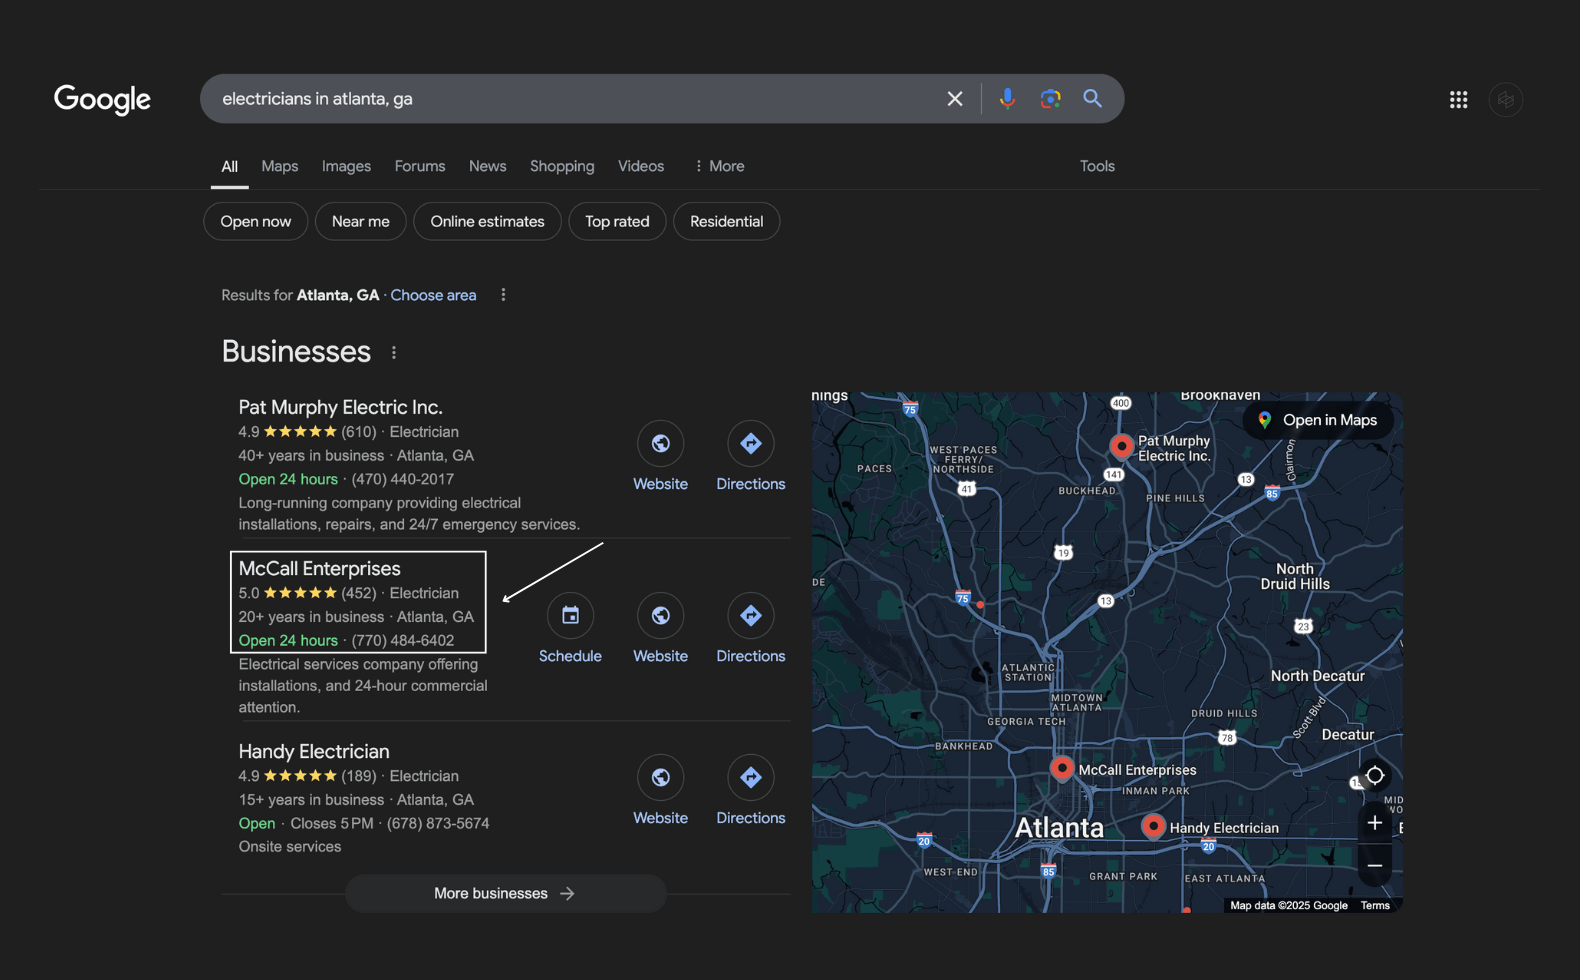
Task: Click the Atlanta label on the map
Action: (1059, 828)
